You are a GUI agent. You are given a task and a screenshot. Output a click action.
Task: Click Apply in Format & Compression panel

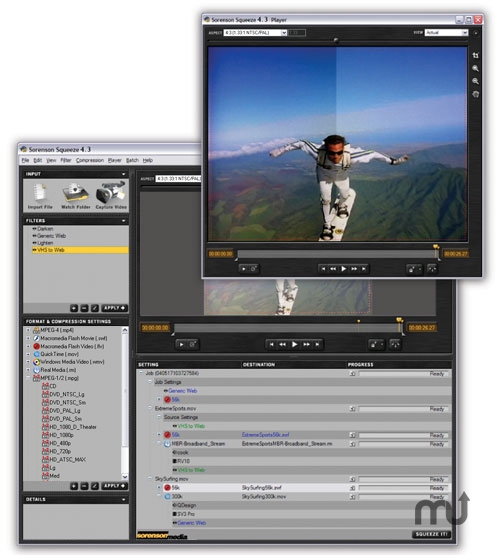click(x=114, y=486)
